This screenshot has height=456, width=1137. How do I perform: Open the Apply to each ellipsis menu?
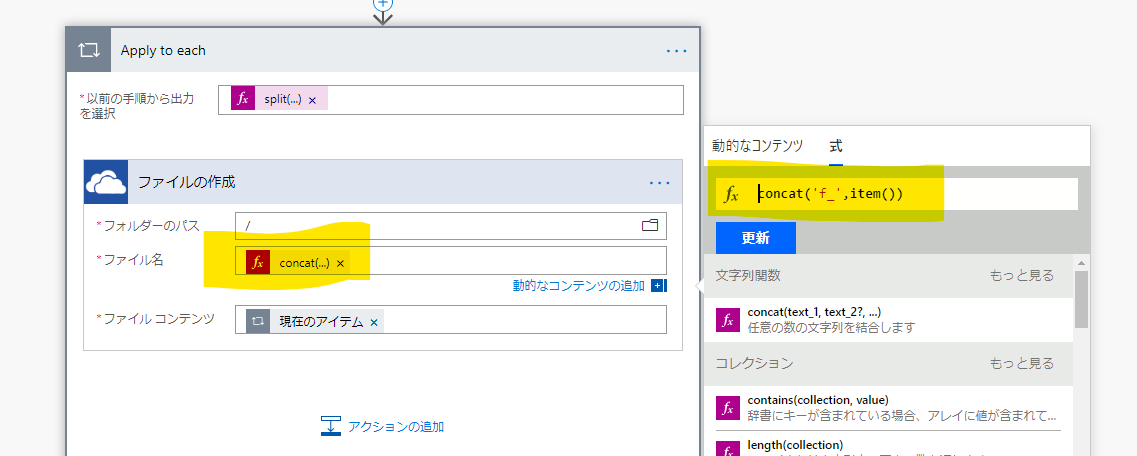(676, 51)
